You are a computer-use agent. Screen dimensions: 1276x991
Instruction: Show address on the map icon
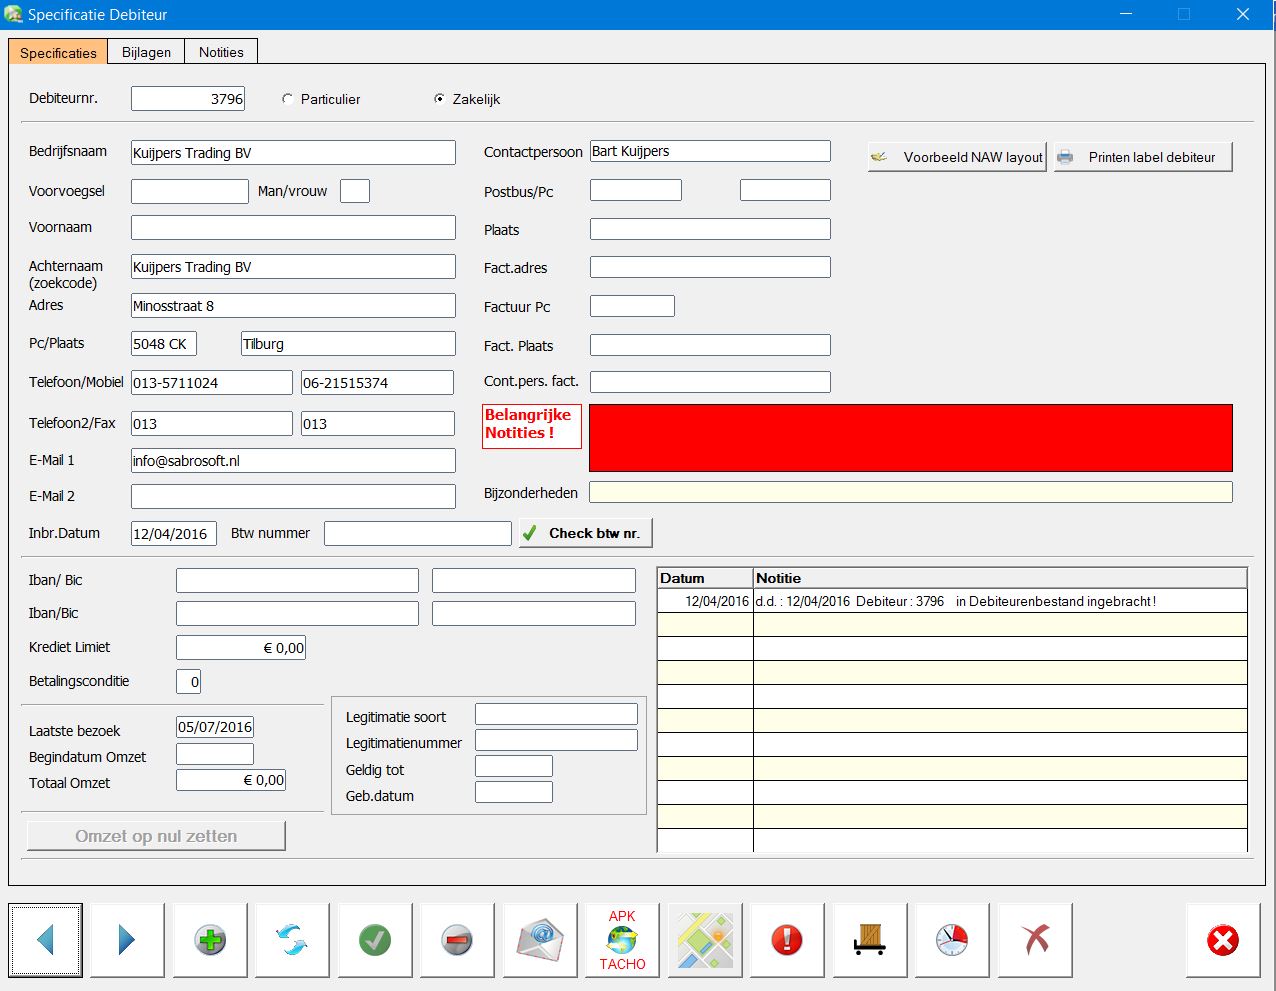click(705, 940)
